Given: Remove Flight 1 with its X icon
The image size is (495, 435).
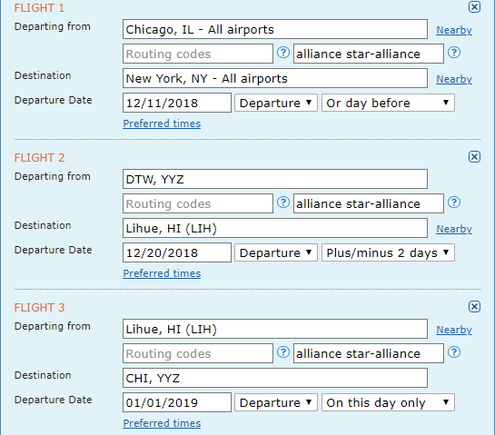Looking at the screenshot, I should (x=474, y=7).
